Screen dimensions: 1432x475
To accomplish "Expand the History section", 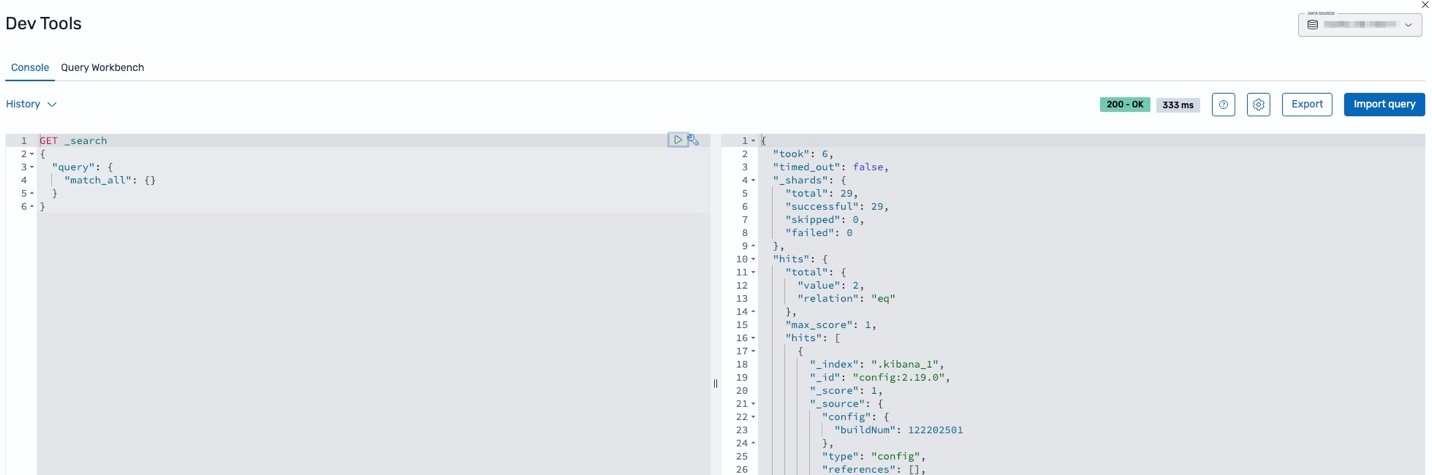I will (31, 104).
